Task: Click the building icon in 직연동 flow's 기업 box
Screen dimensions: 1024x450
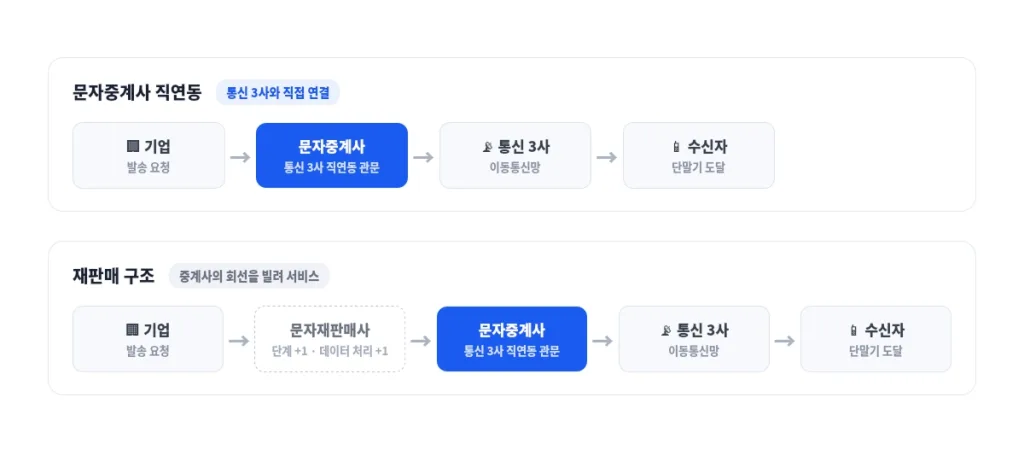Action: coord(133,147)
